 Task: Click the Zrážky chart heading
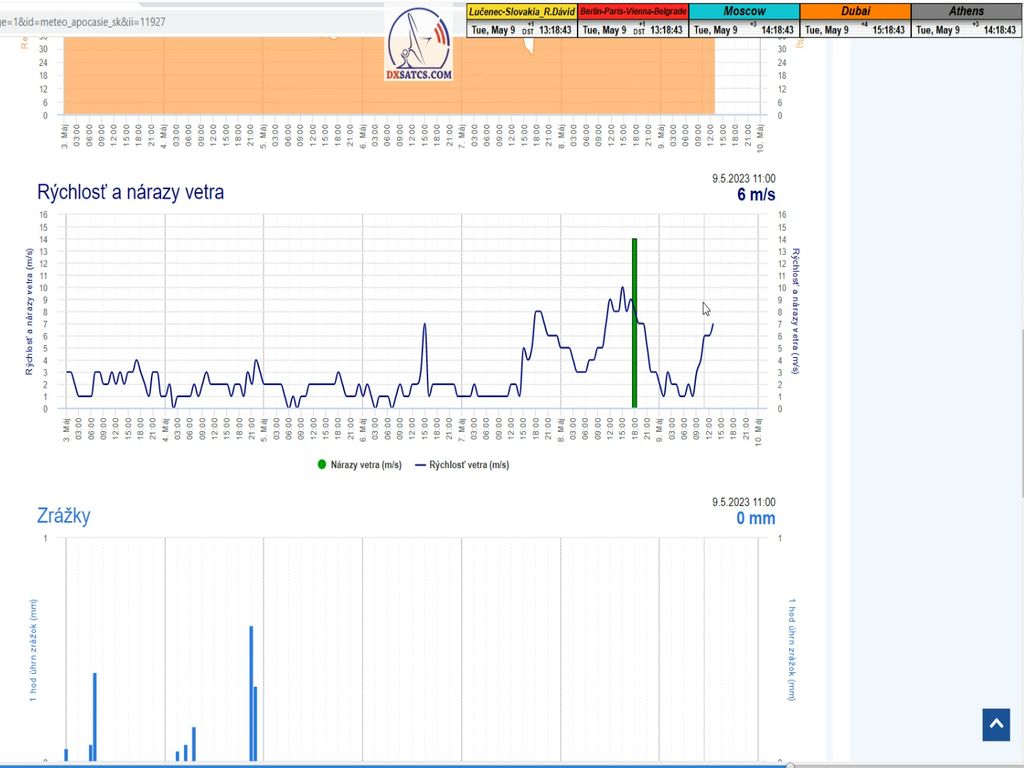[x=64, y=516]
